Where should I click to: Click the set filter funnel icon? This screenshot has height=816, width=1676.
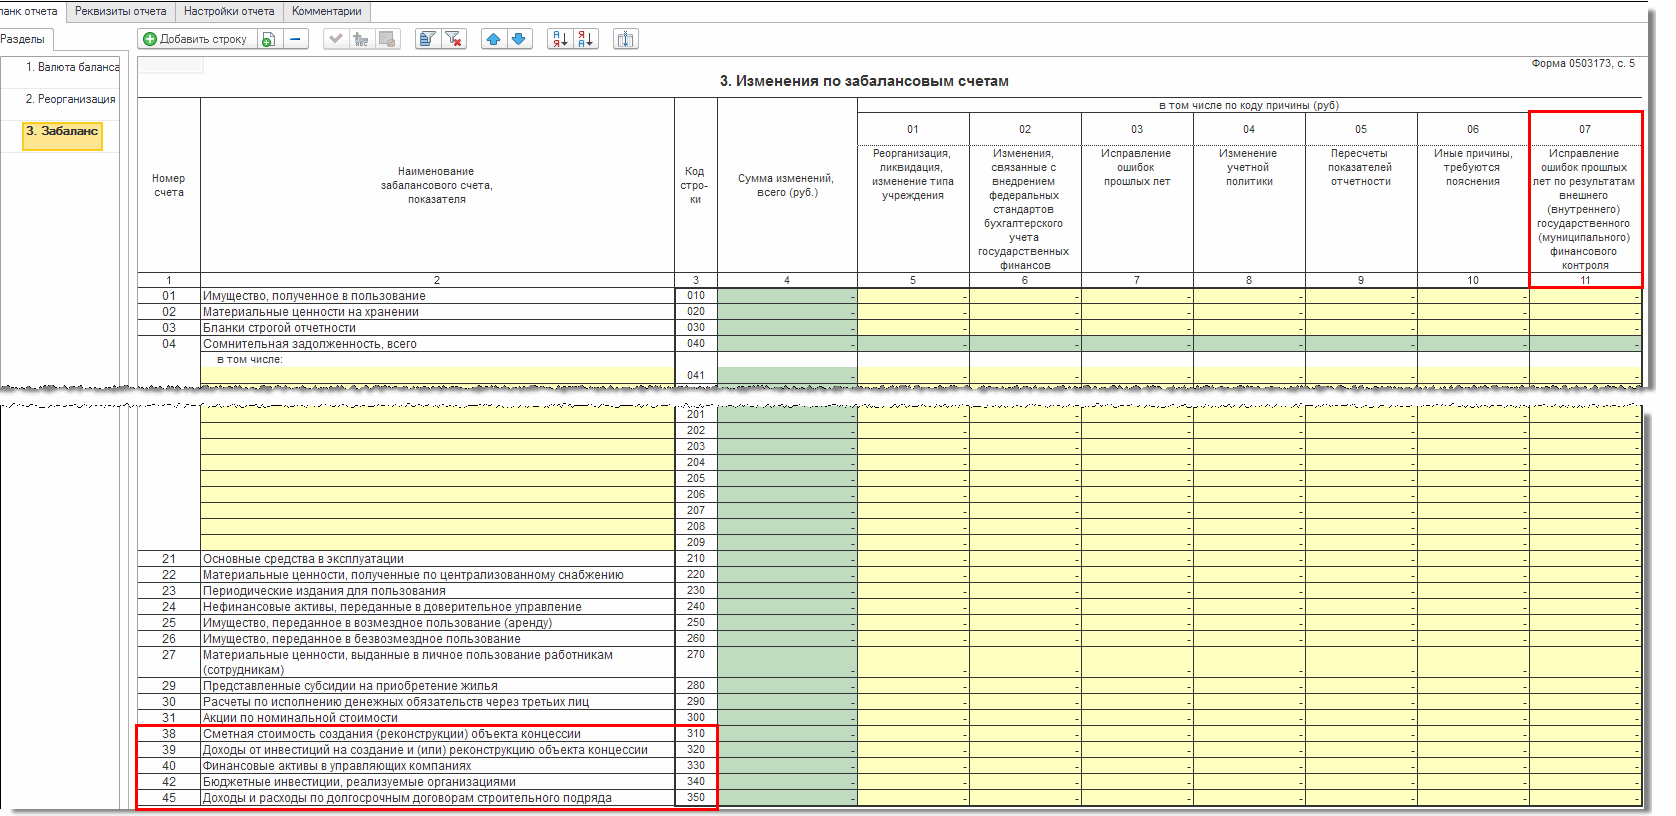[428, 39]
